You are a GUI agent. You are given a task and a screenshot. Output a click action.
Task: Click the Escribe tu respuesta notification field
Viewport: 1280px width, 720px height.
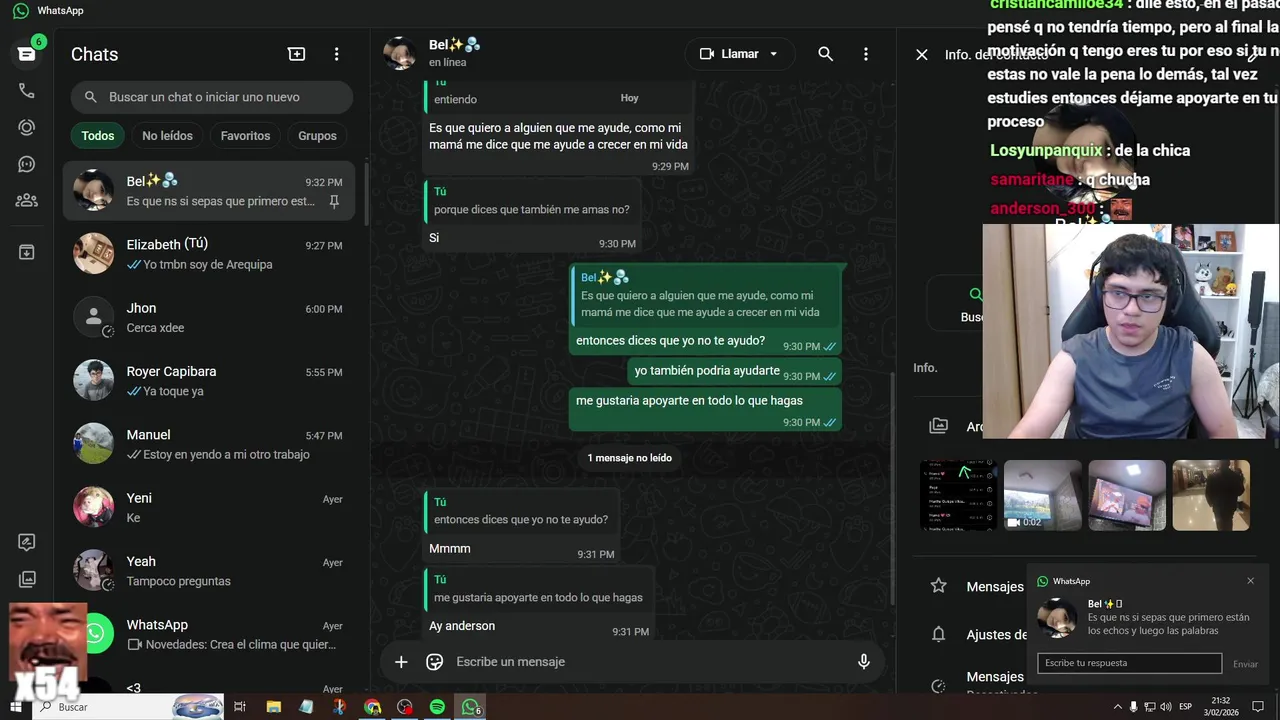[1129, 663]
